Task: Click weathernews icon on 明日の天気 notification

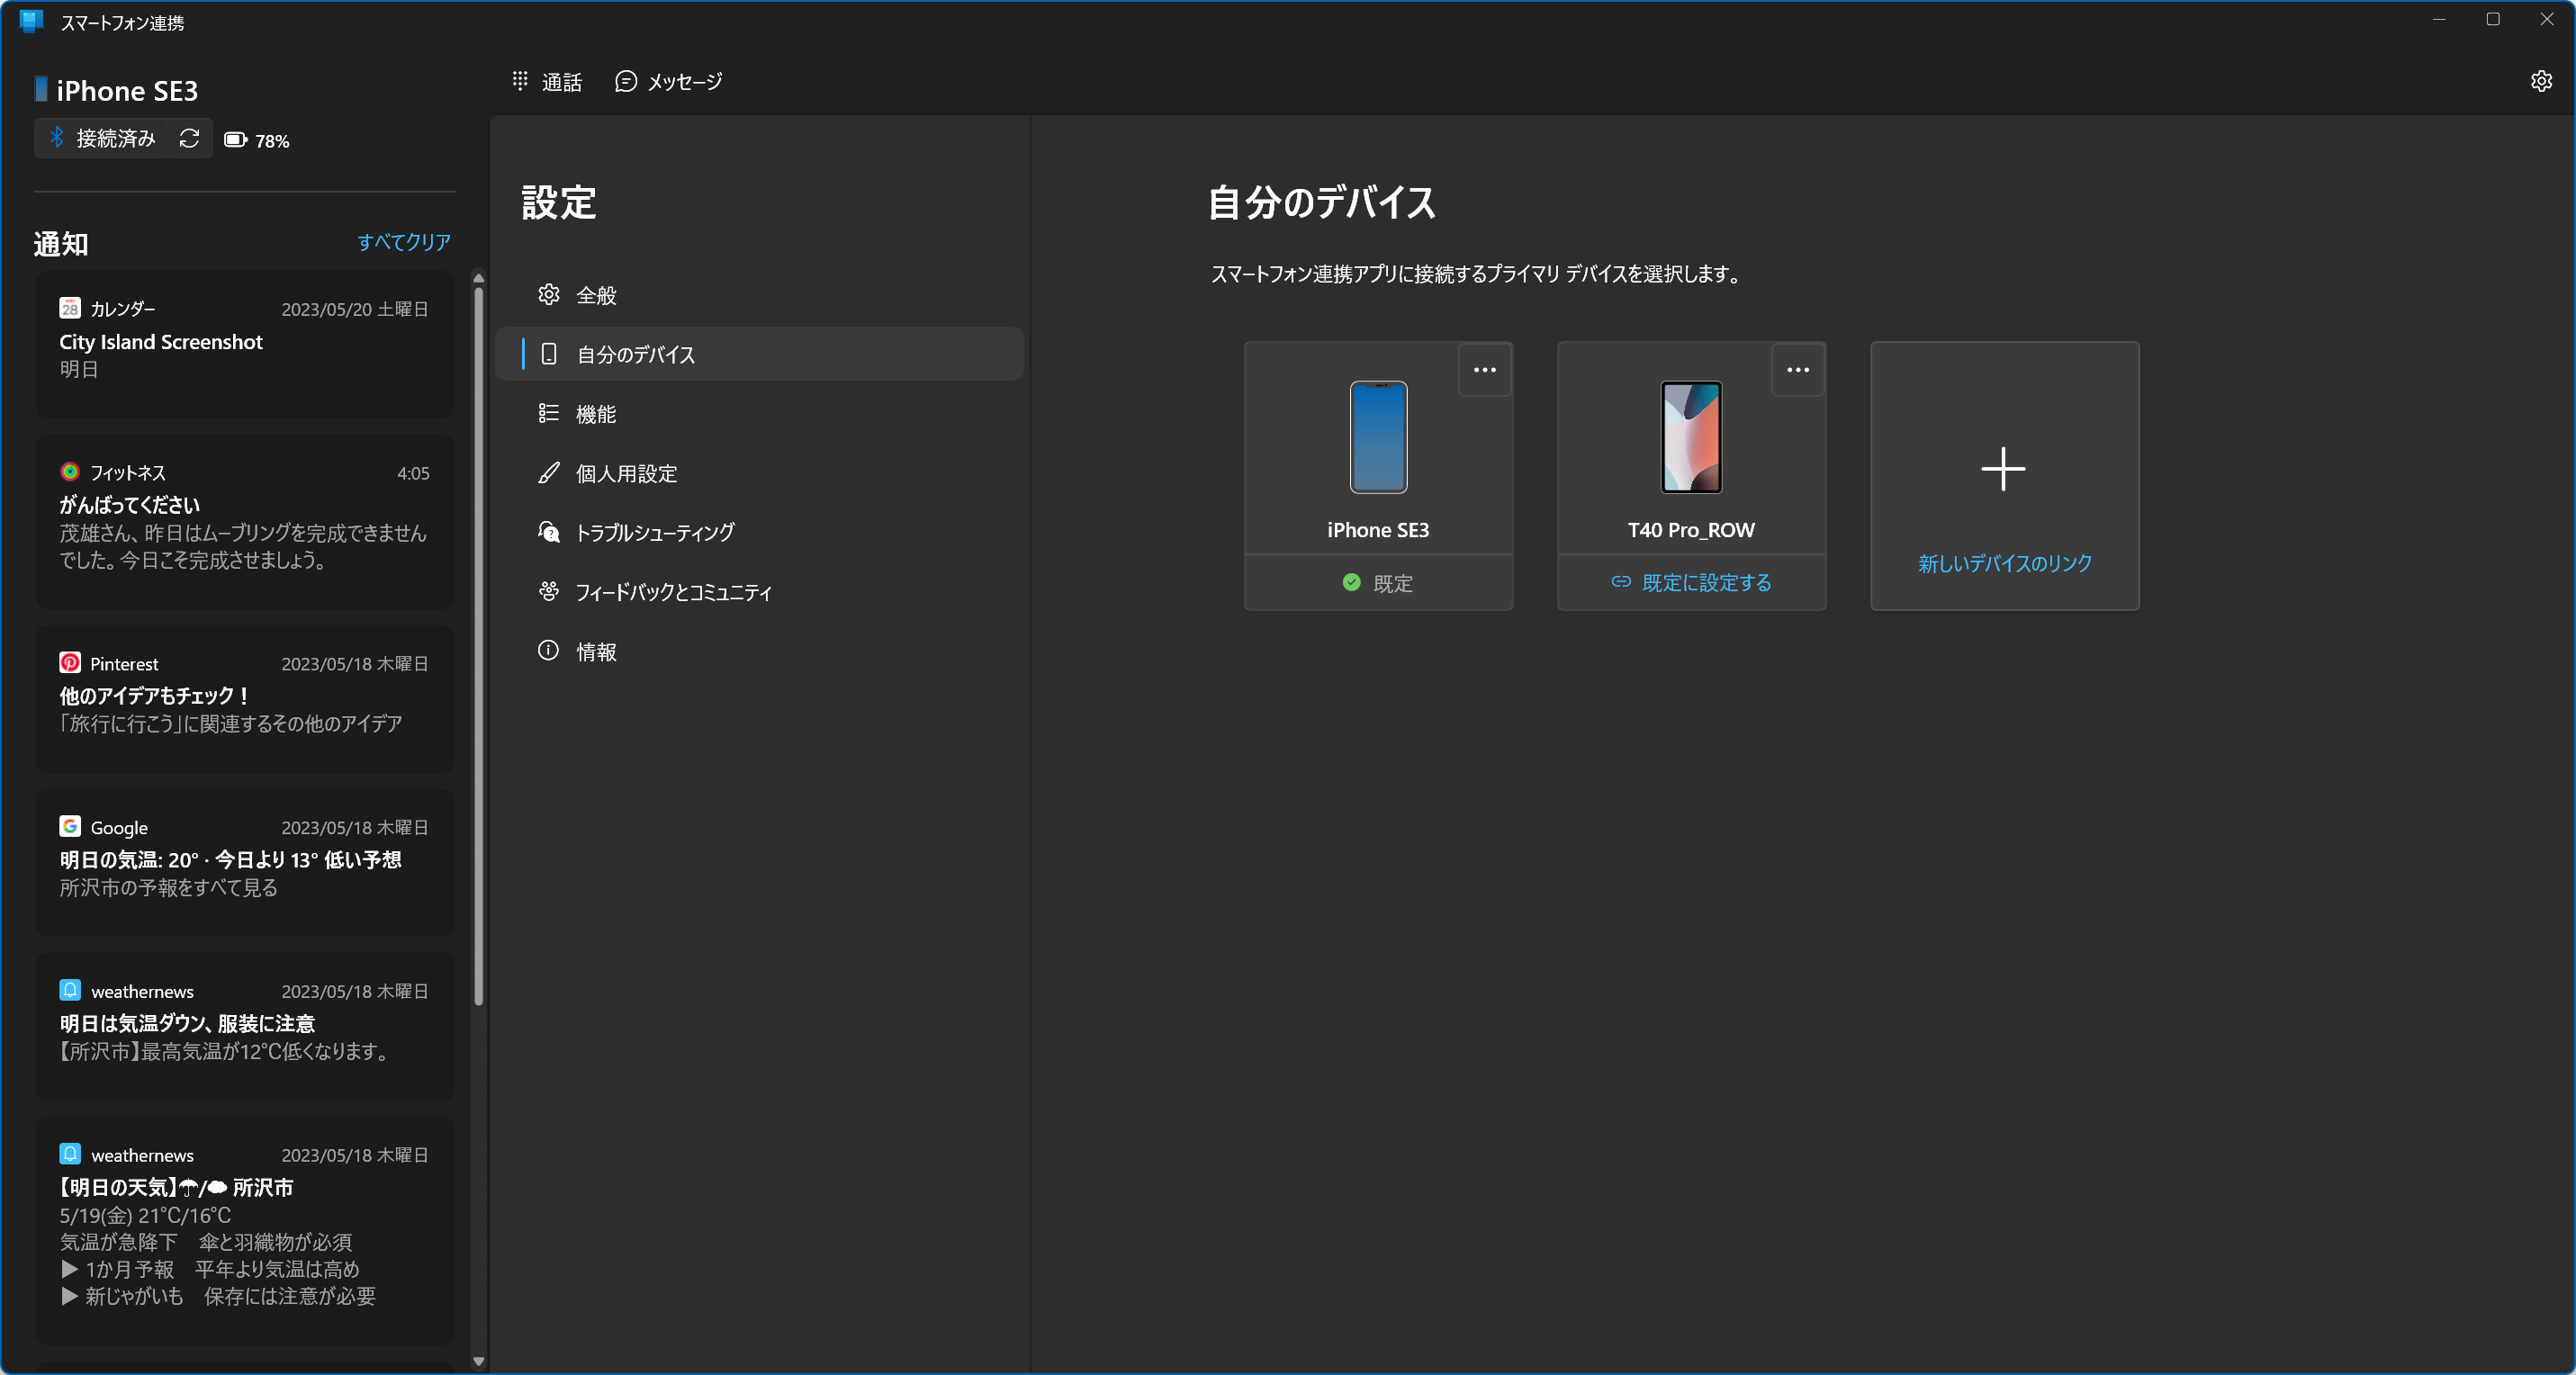Action: coord(70,1154)
